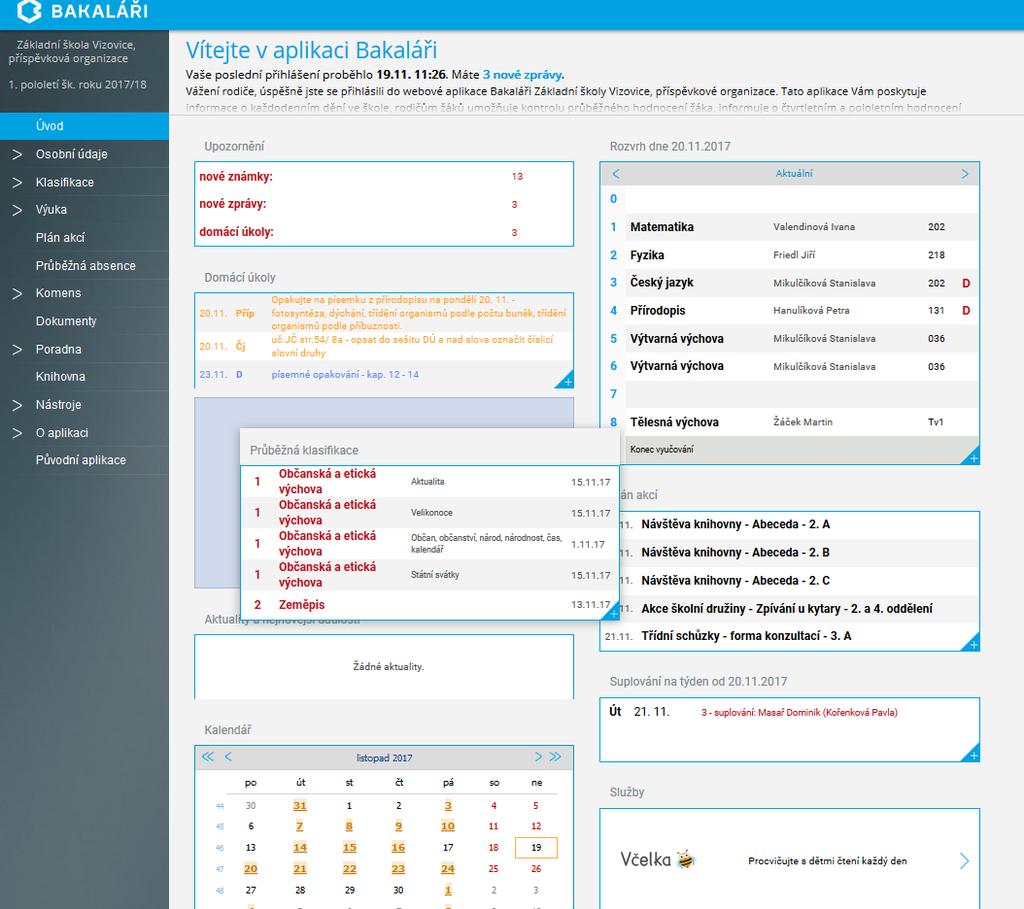Open plus icon in Průběžná klasifikace panel
Viewport: 1024px width, 909px height.
click(x=613, y=613)
